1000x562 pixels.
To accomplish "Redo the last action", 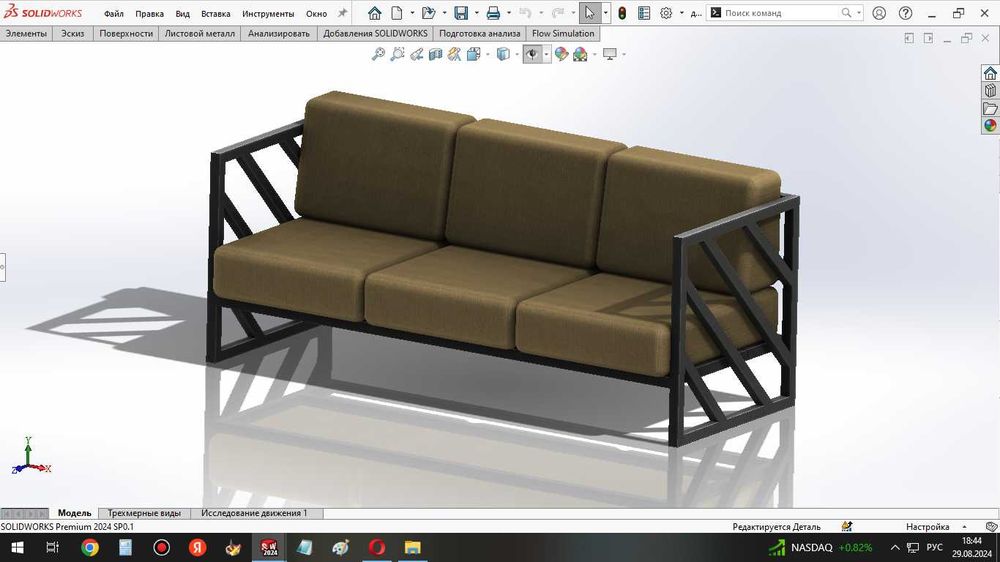I will pos(557,13).
